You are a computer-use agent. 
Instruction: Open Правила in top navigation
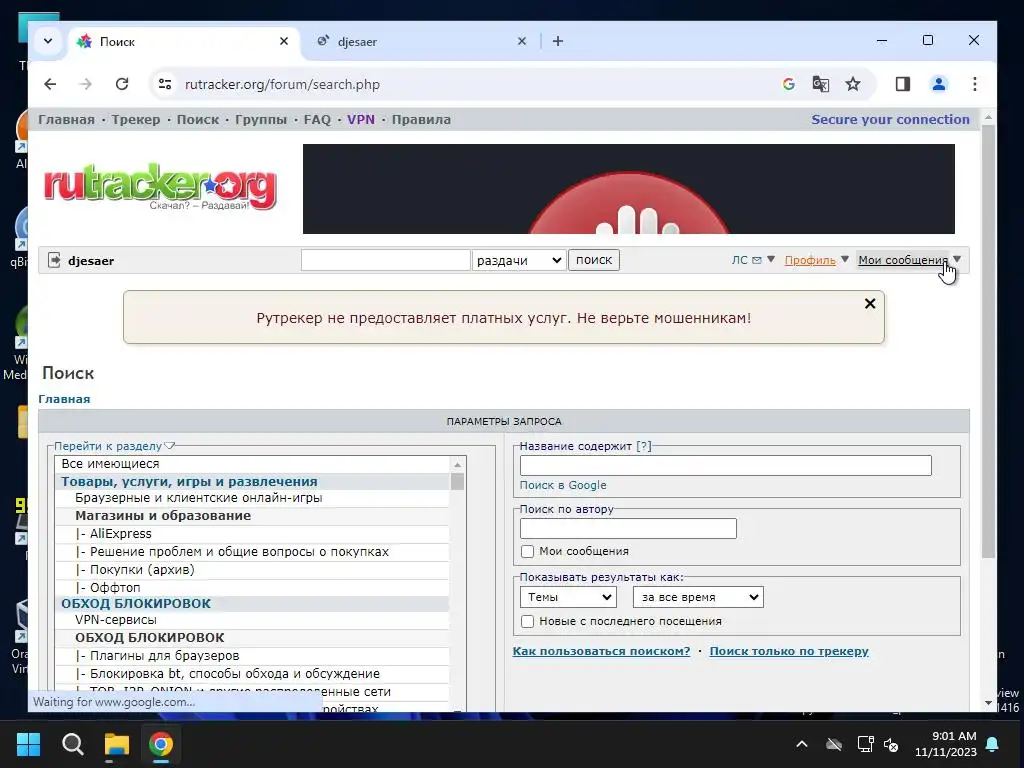point(421,120)
